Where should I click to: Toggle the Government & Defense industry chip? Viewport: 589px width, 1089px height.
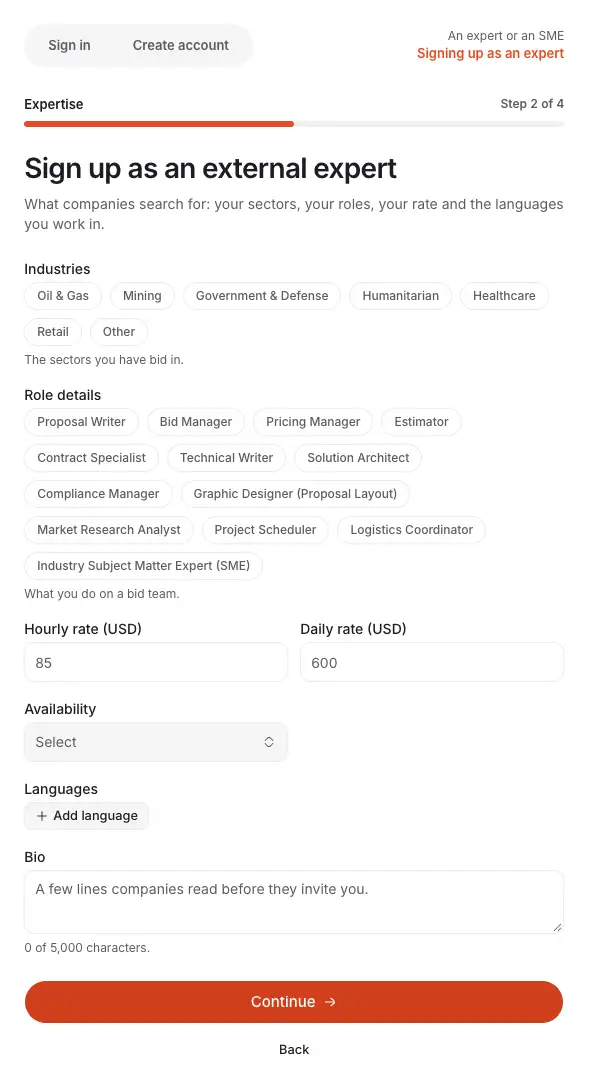click(262, 296)
